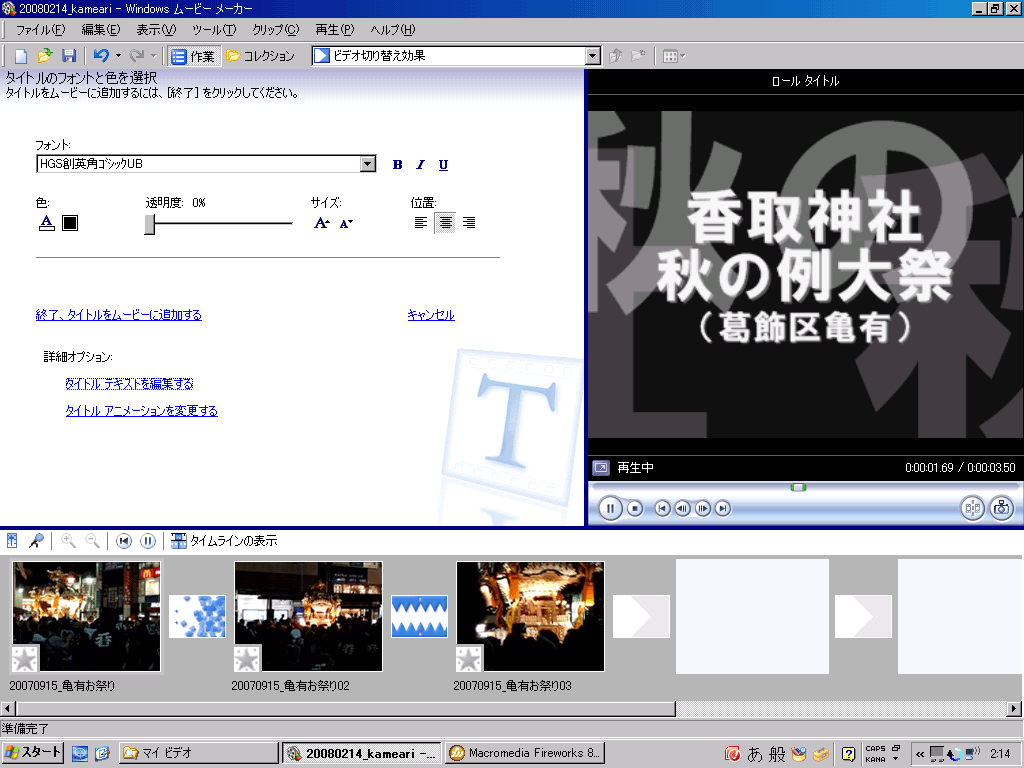Open the ツール(T) menu
The width and height of the screenshot is (1024, 768).
click(x=214, y=30)
